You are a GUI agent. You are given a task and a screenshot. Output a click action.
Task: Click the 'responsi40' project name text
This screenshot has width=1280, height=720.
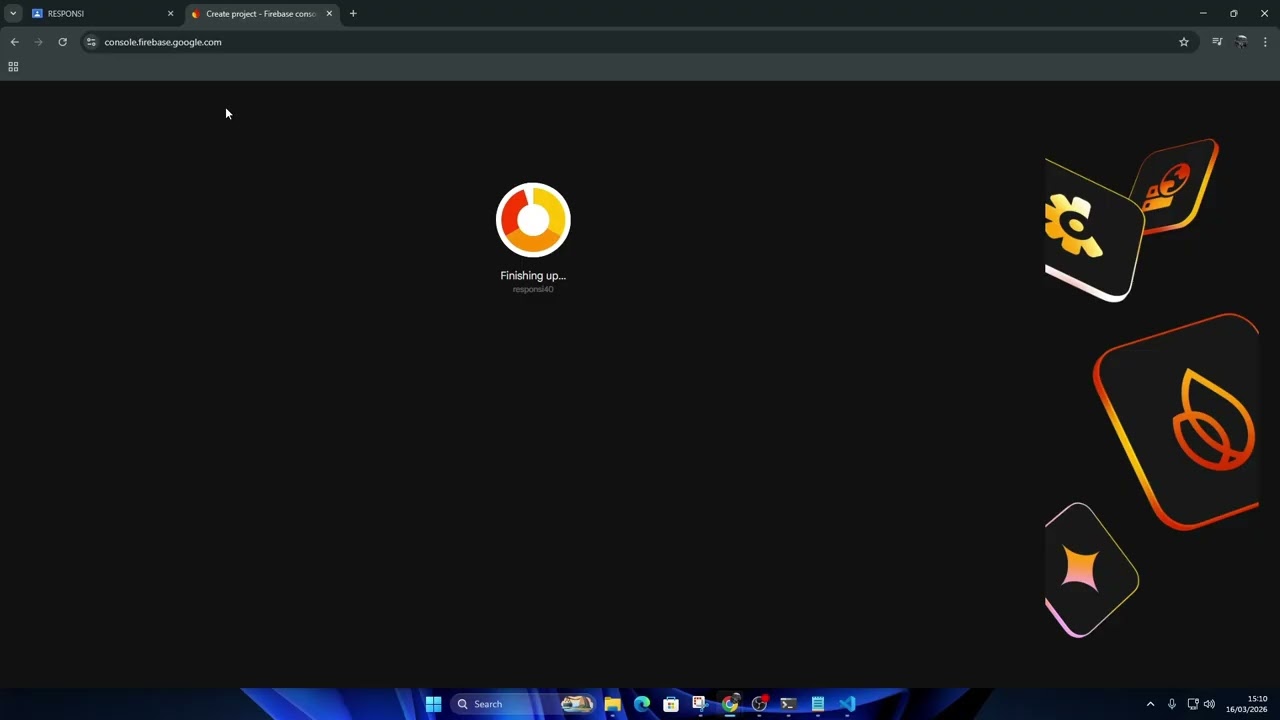pyautogui.click(x=533, y=289)
